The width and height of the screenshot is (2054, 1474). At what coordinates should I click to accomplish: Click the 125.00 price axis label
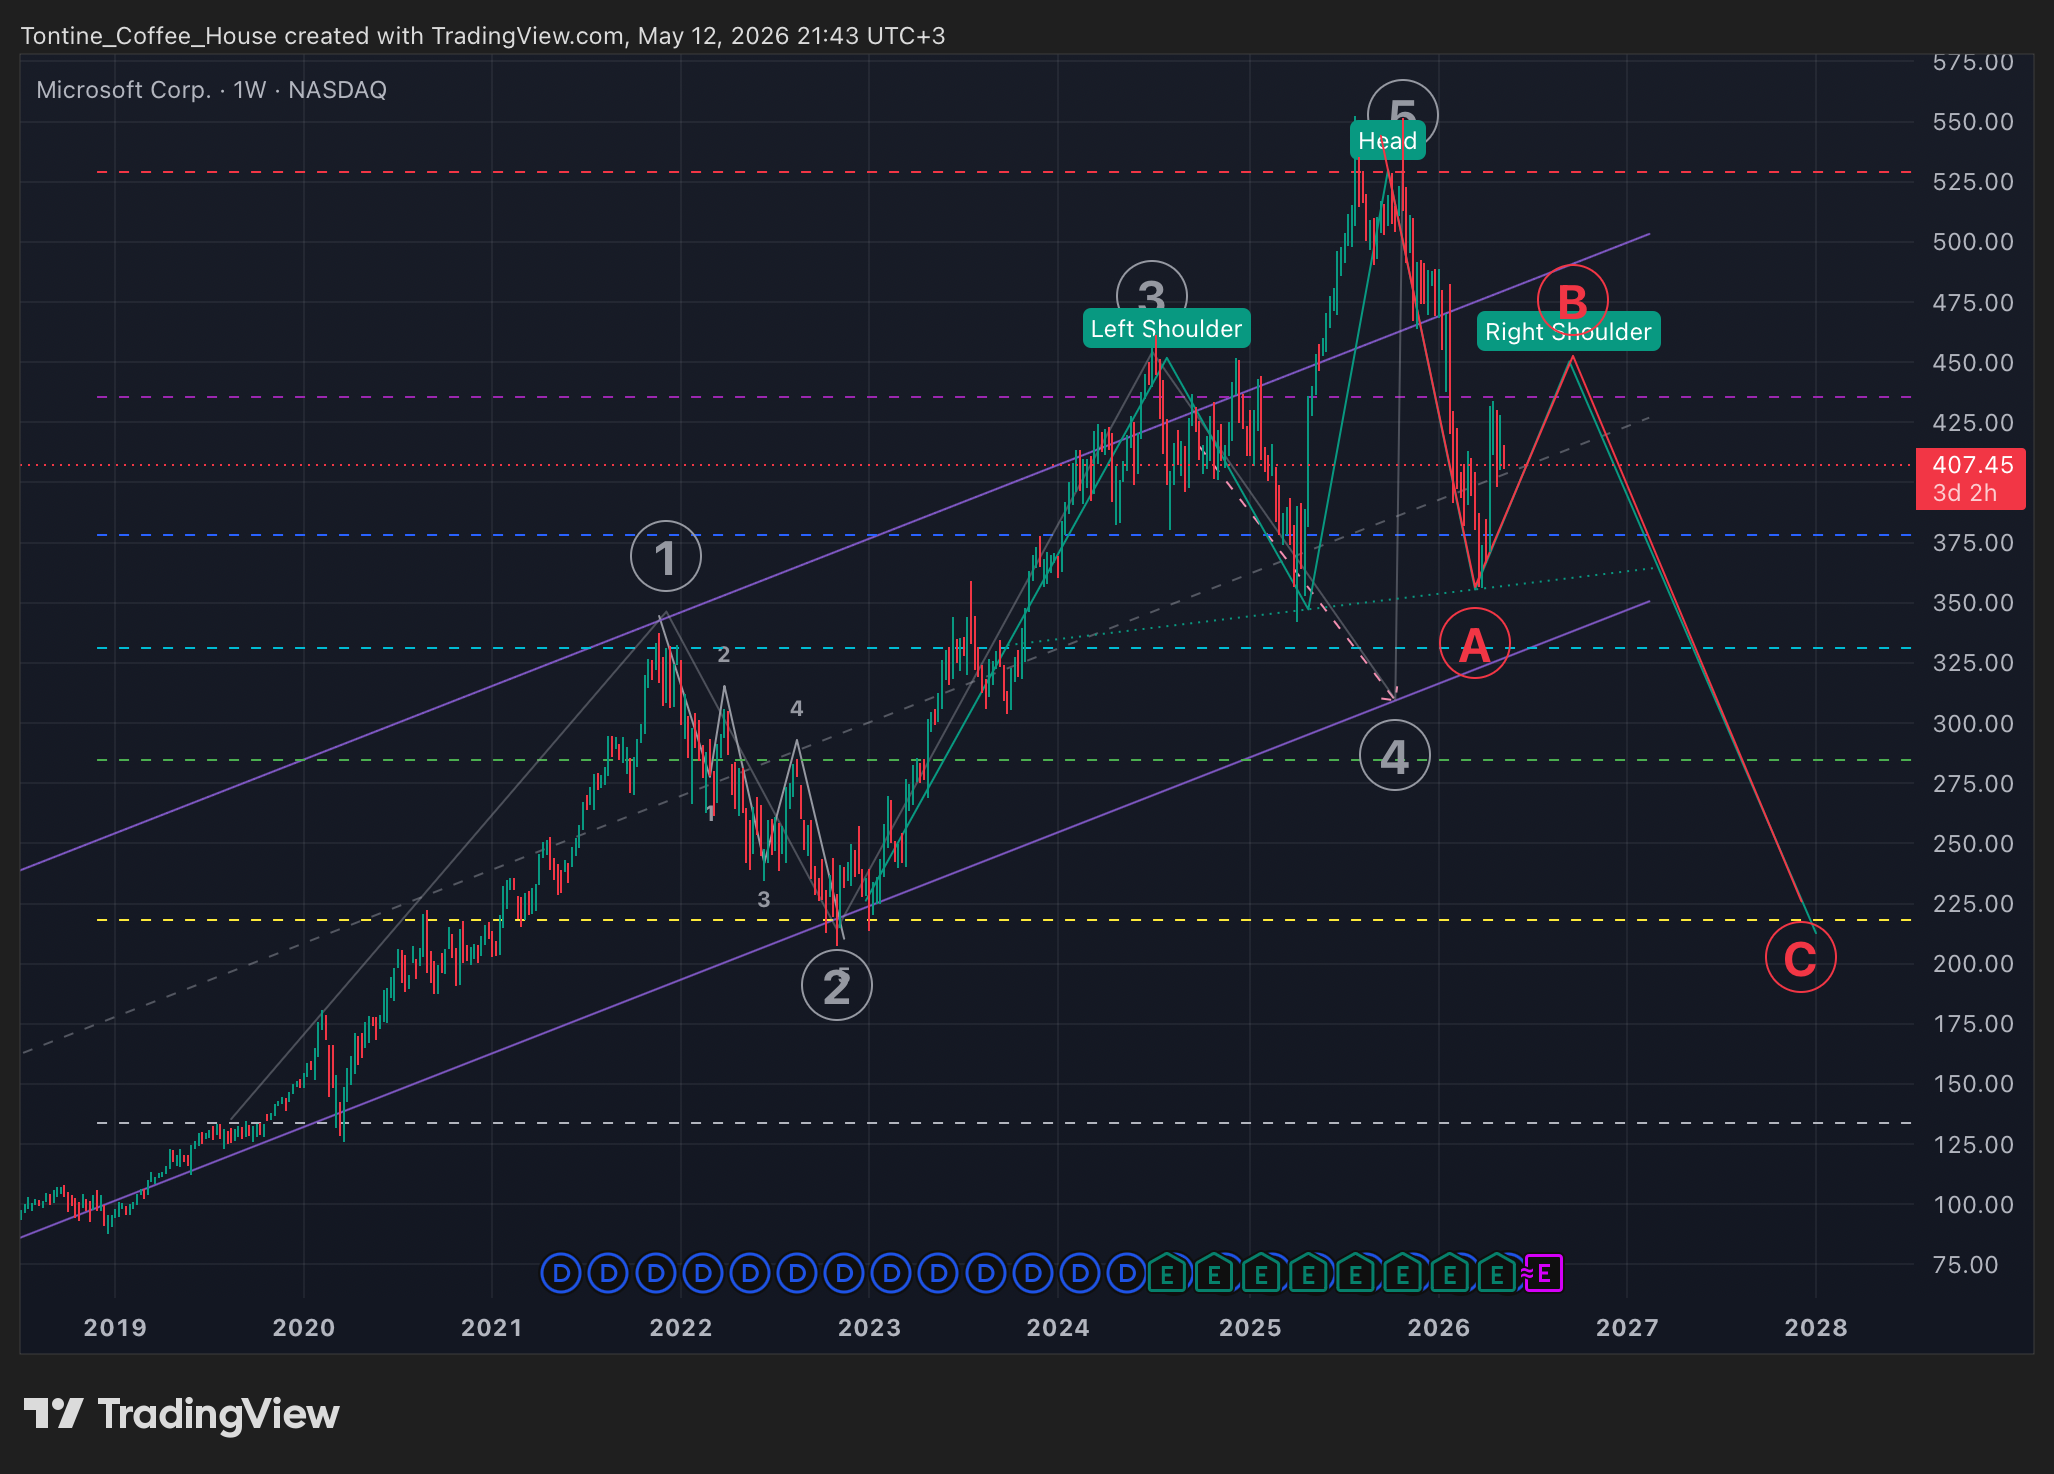1973,1145
